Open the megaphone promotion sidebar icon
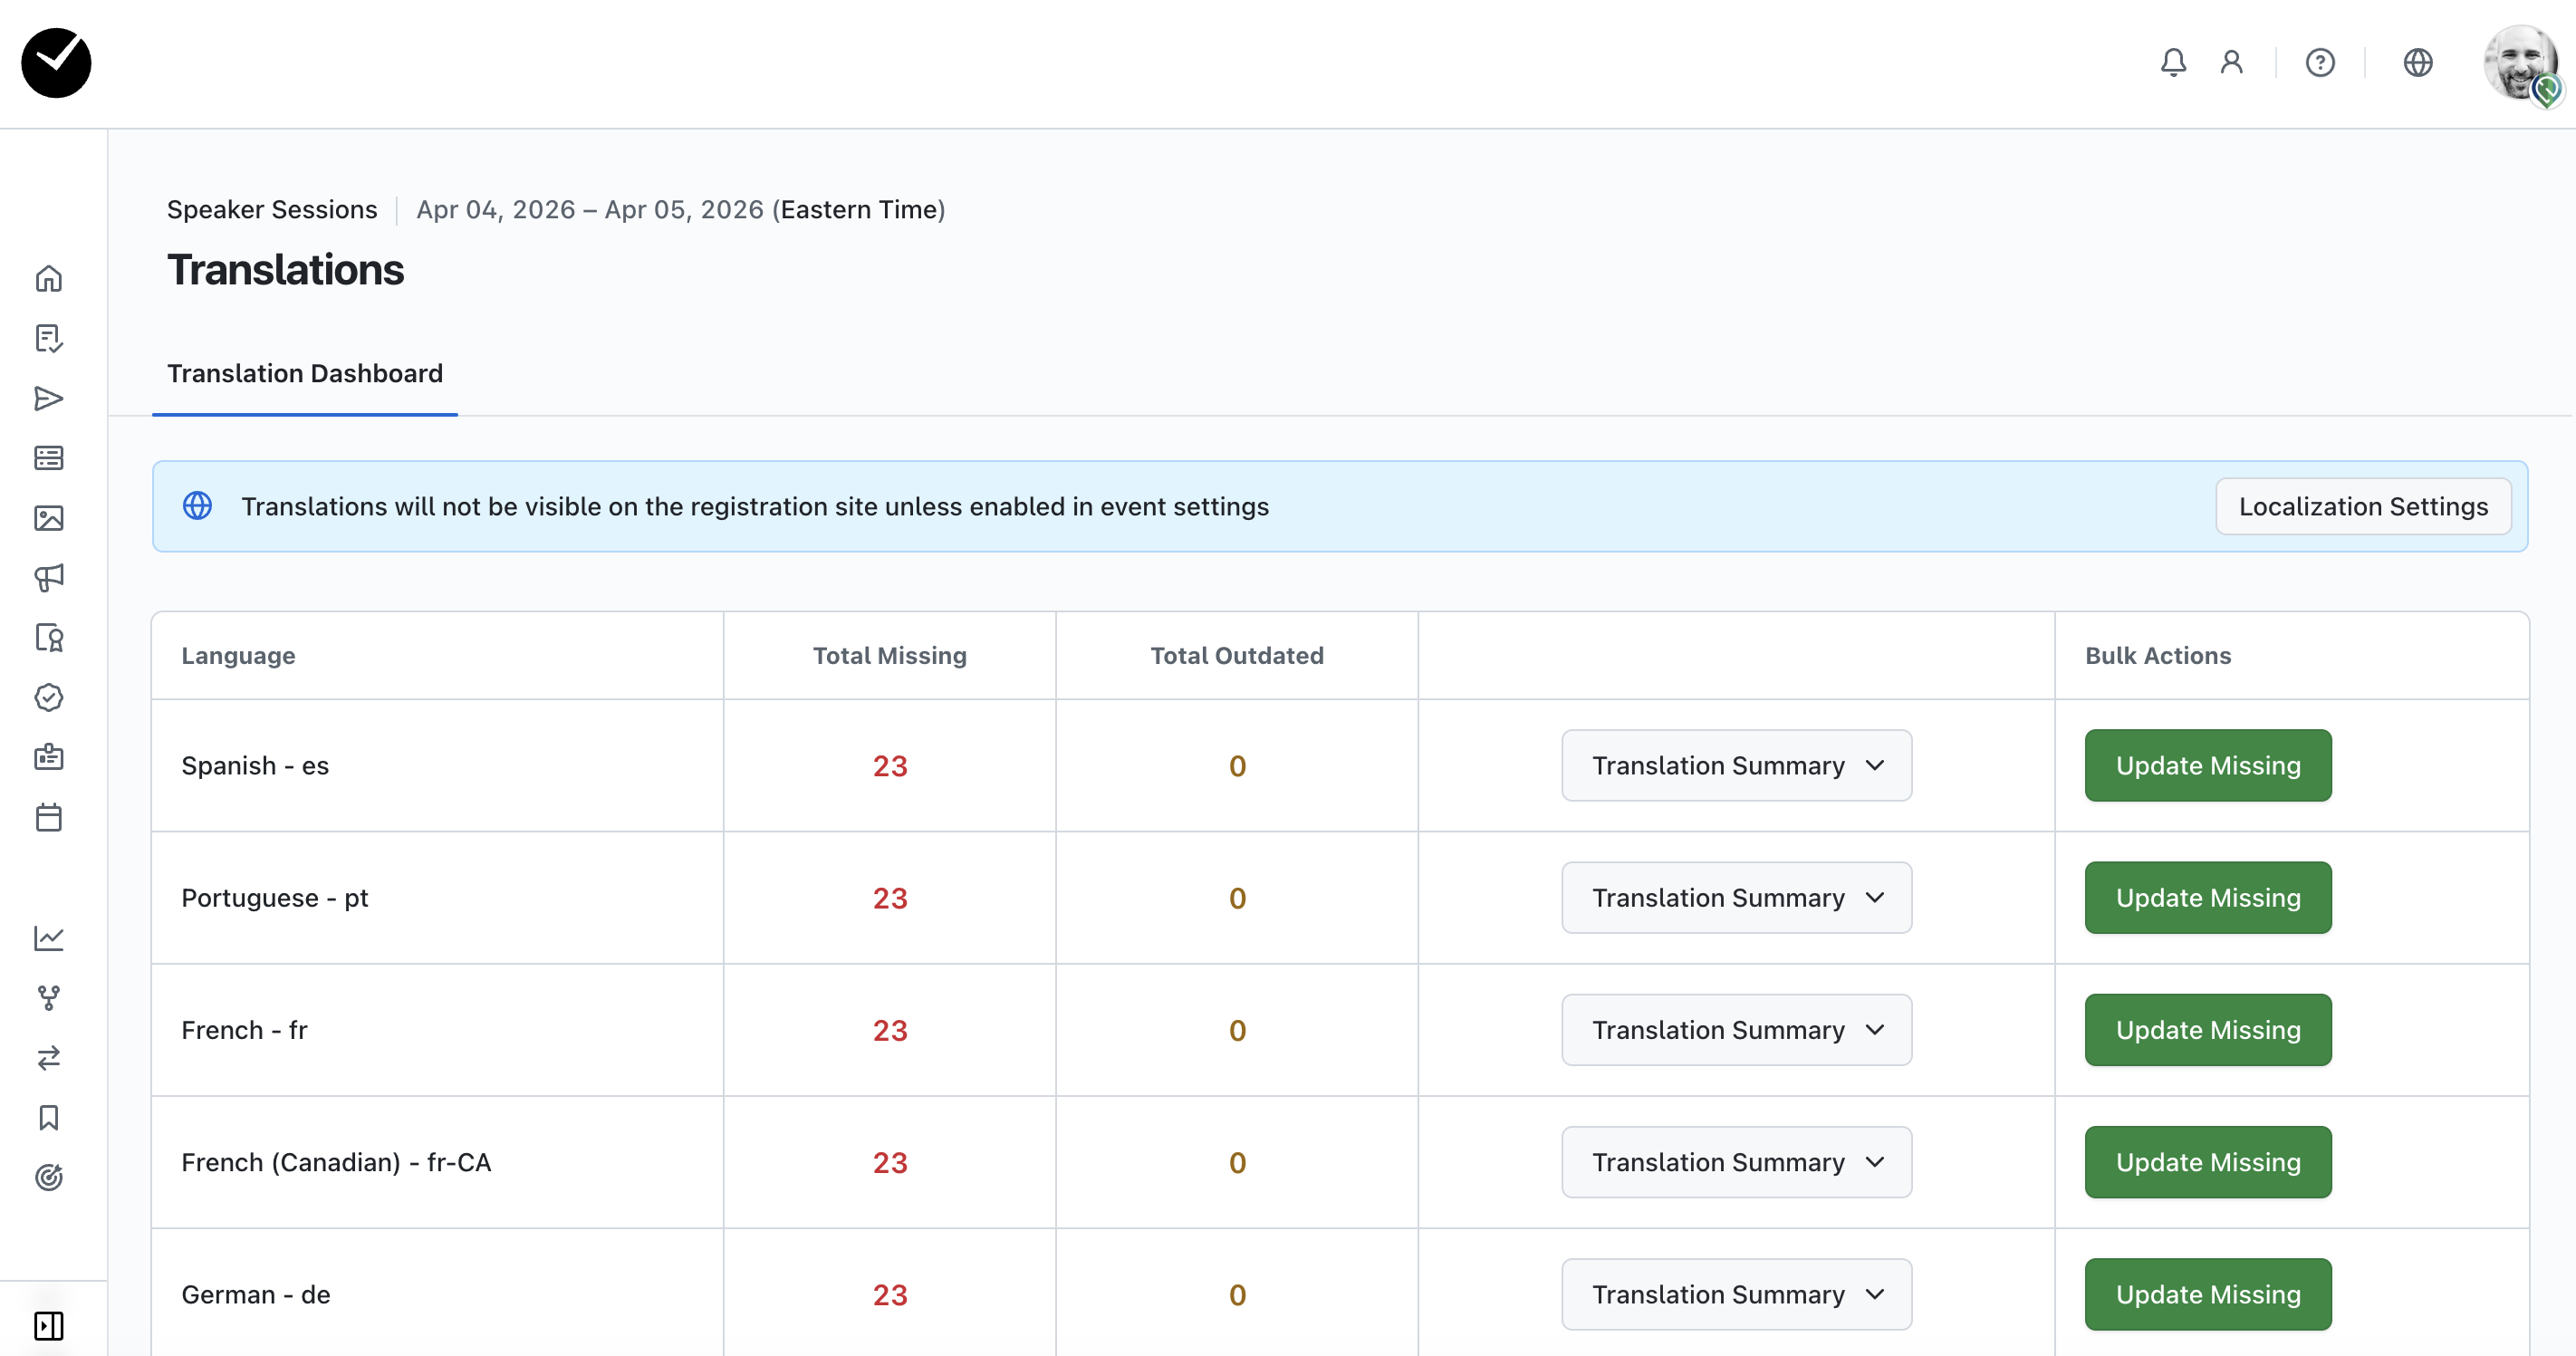 [49, 578]
